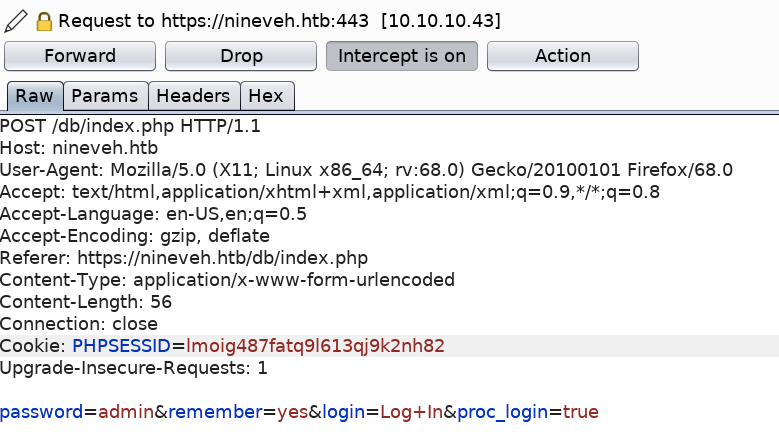Click the padlock HTTPS icon

point(43,20)
